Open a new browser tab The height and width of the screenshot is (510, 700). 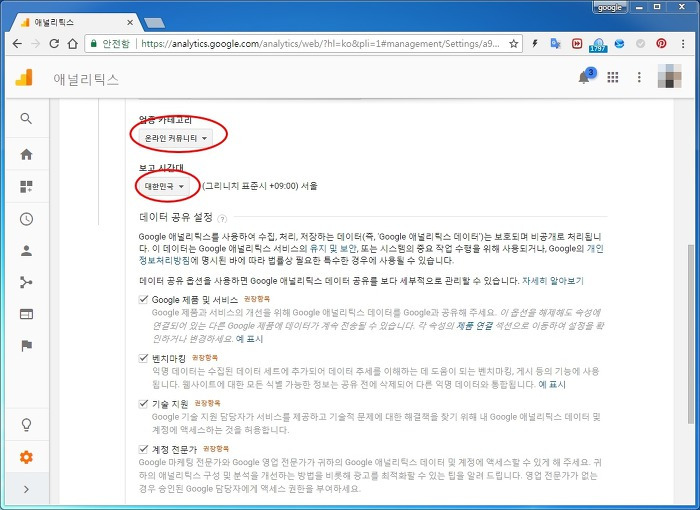(154, 23)
